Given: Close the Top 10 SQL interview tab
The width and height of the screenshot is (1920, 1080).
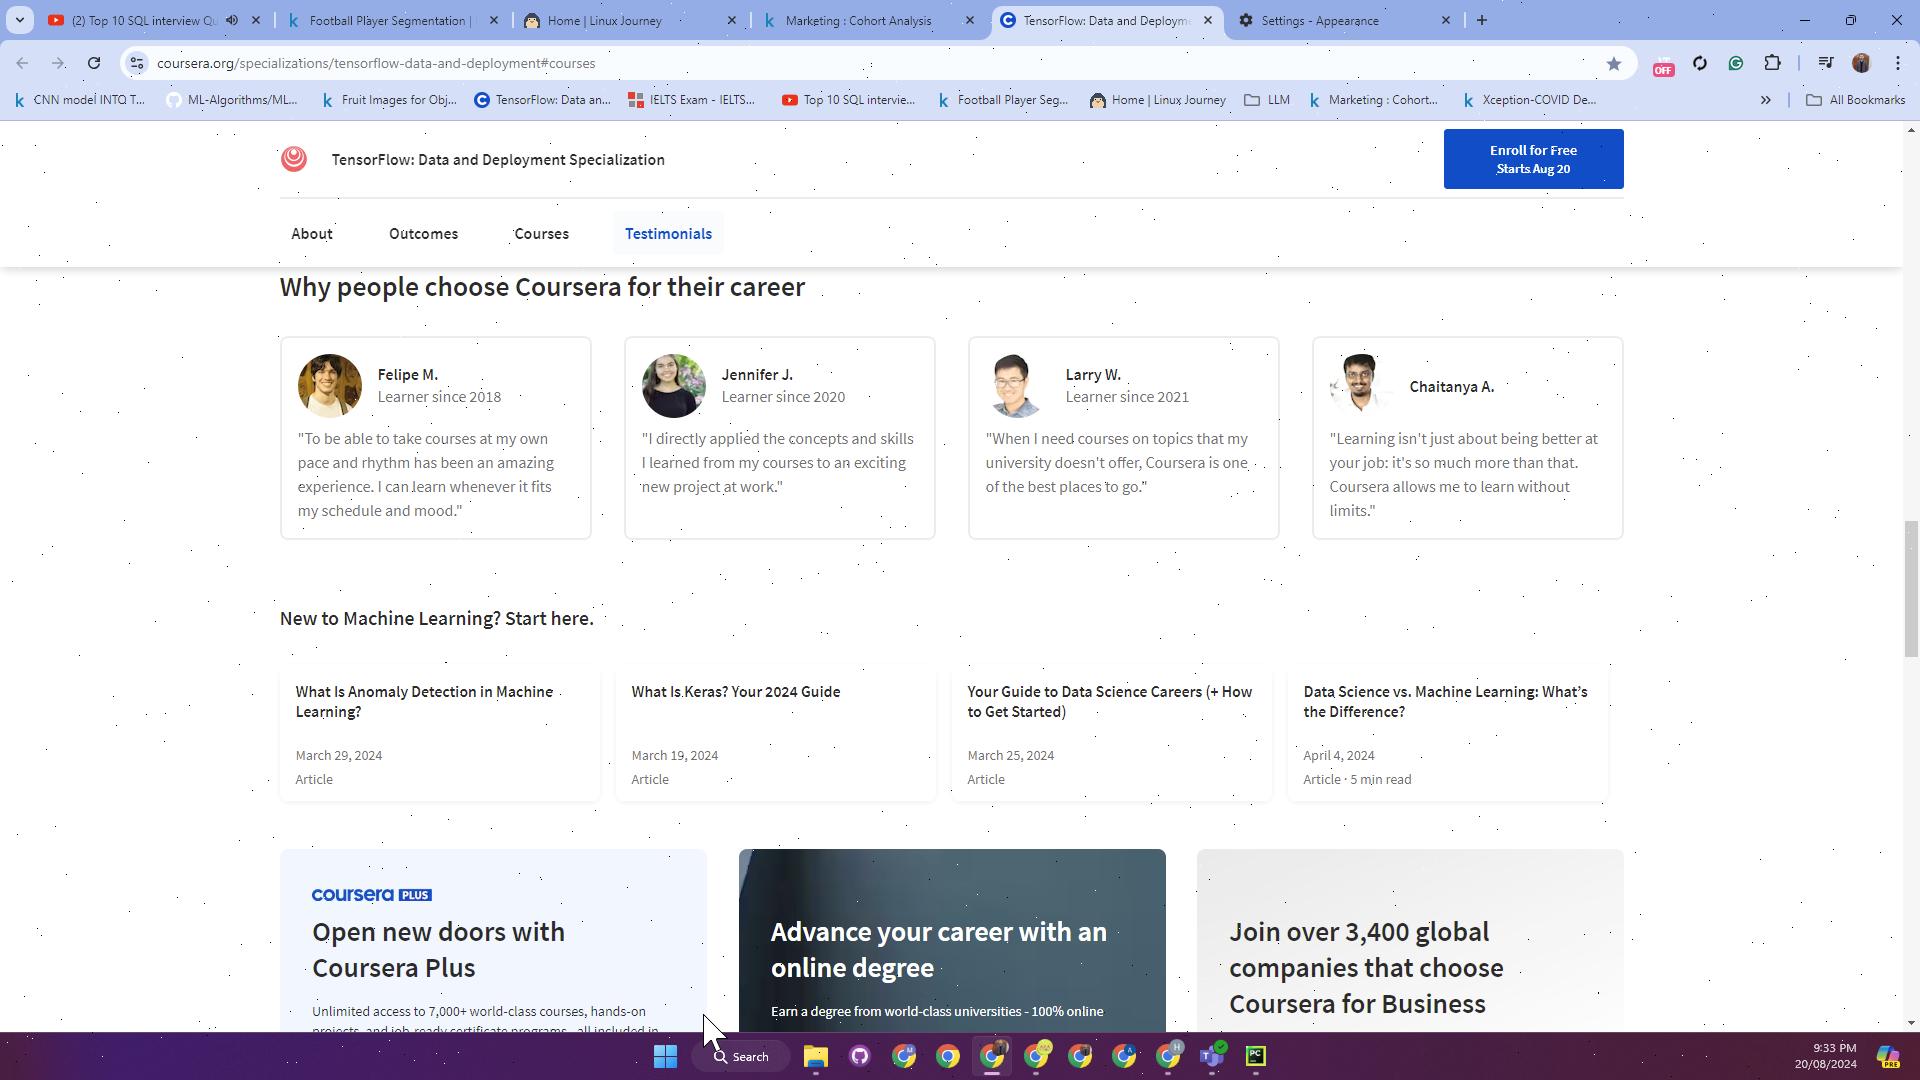Looking at the screenshot, I should [256, 20].
